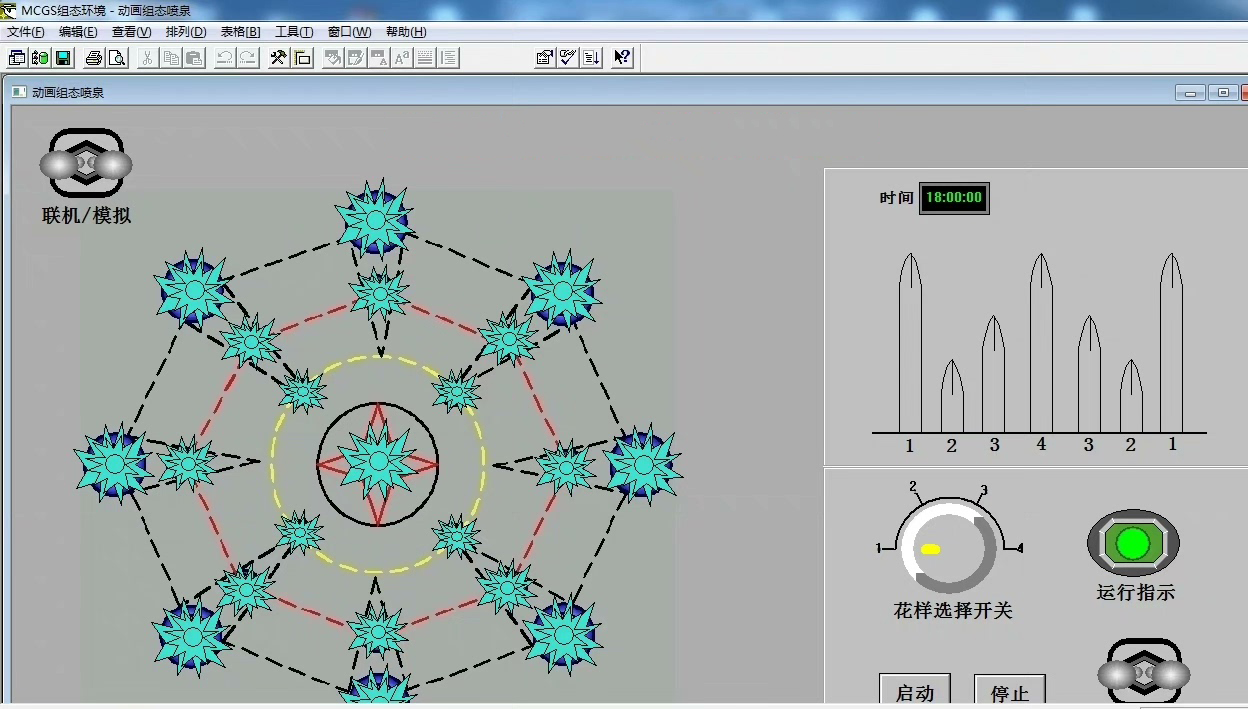Viewport: 1248px width, 709px height.
Task: Click the context help arrow-question icon
Action: pyautogui.click(x=622, y=57)
